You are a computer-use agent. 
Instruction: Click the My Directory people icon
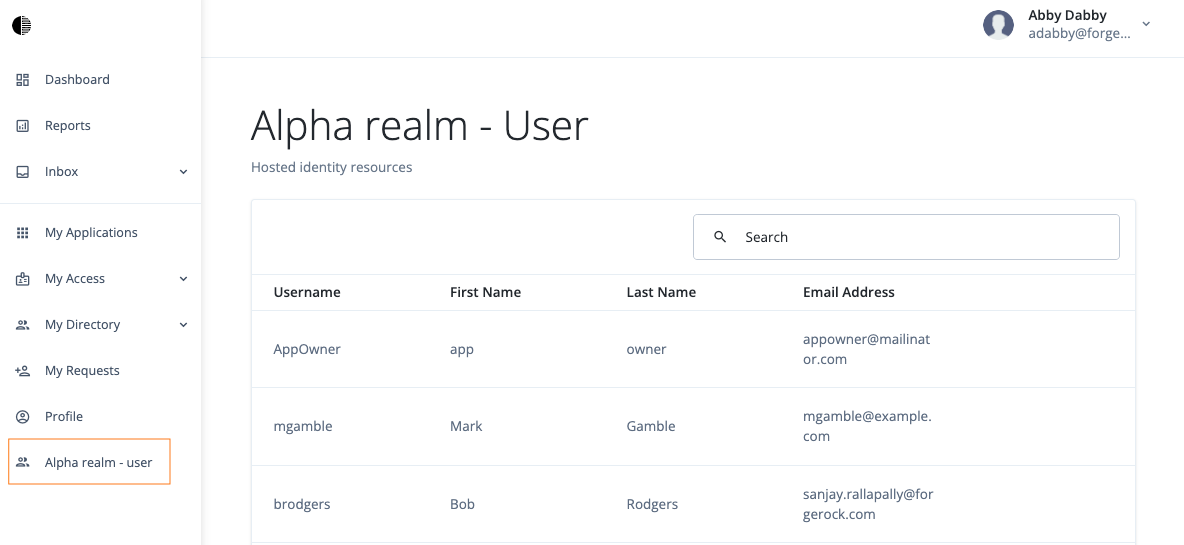point(23,325)
